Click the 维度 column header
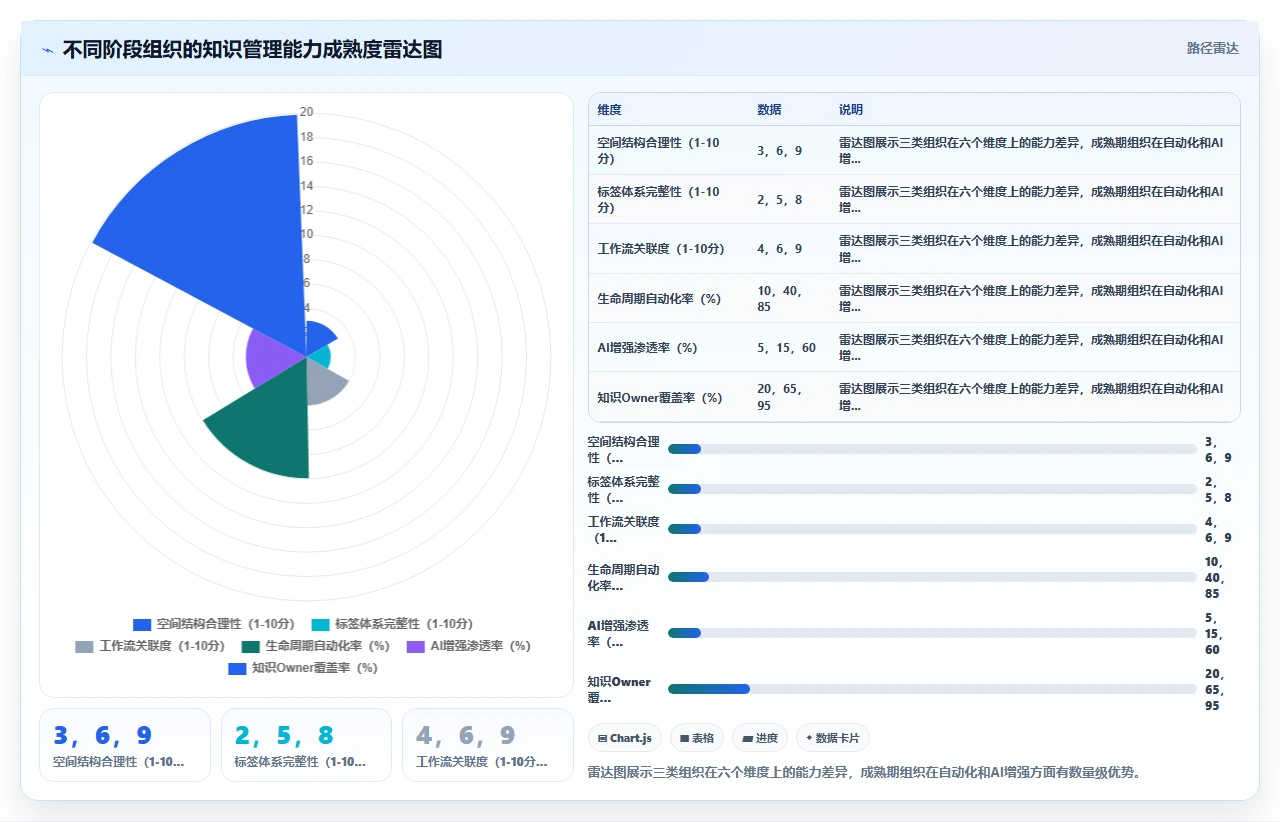 (609, 110)
